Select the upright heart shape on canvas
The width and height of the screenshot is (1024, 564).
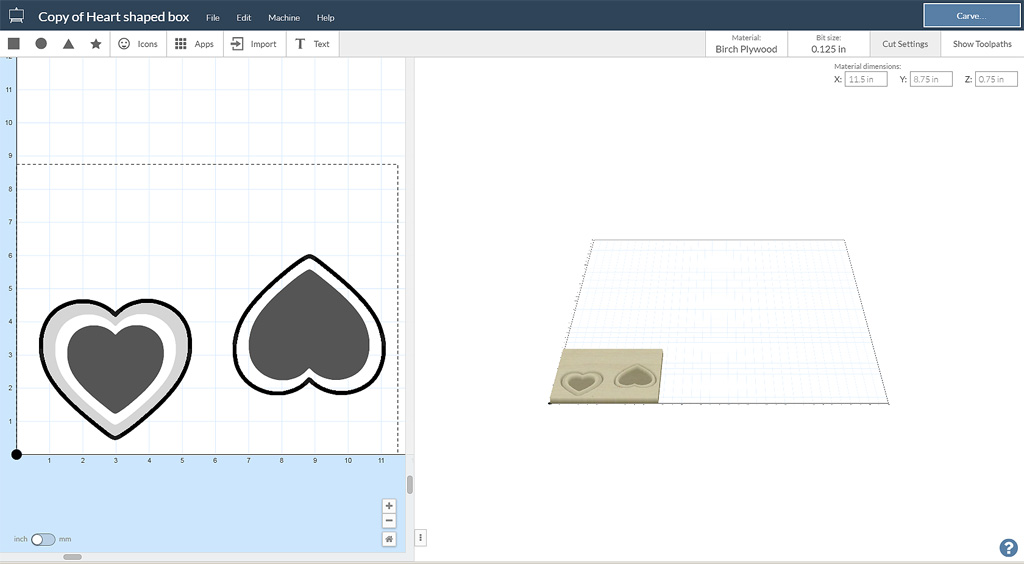pos(116,369)
